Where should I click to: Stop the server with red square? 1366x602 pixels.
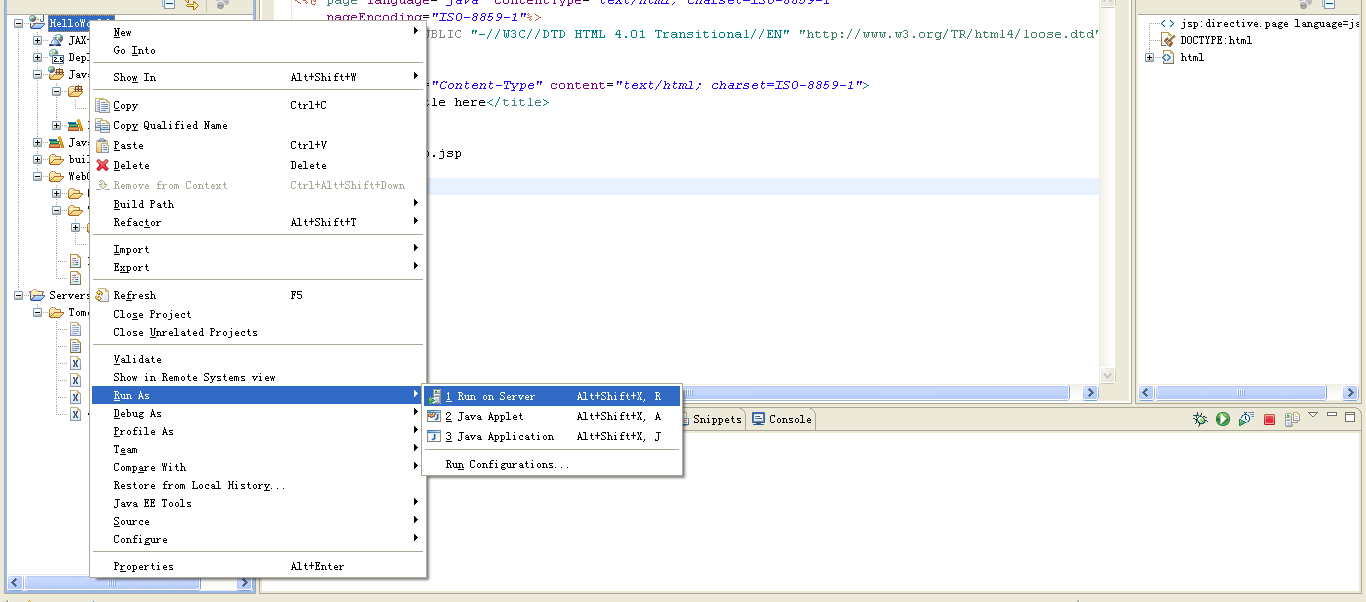point(1269,420)
